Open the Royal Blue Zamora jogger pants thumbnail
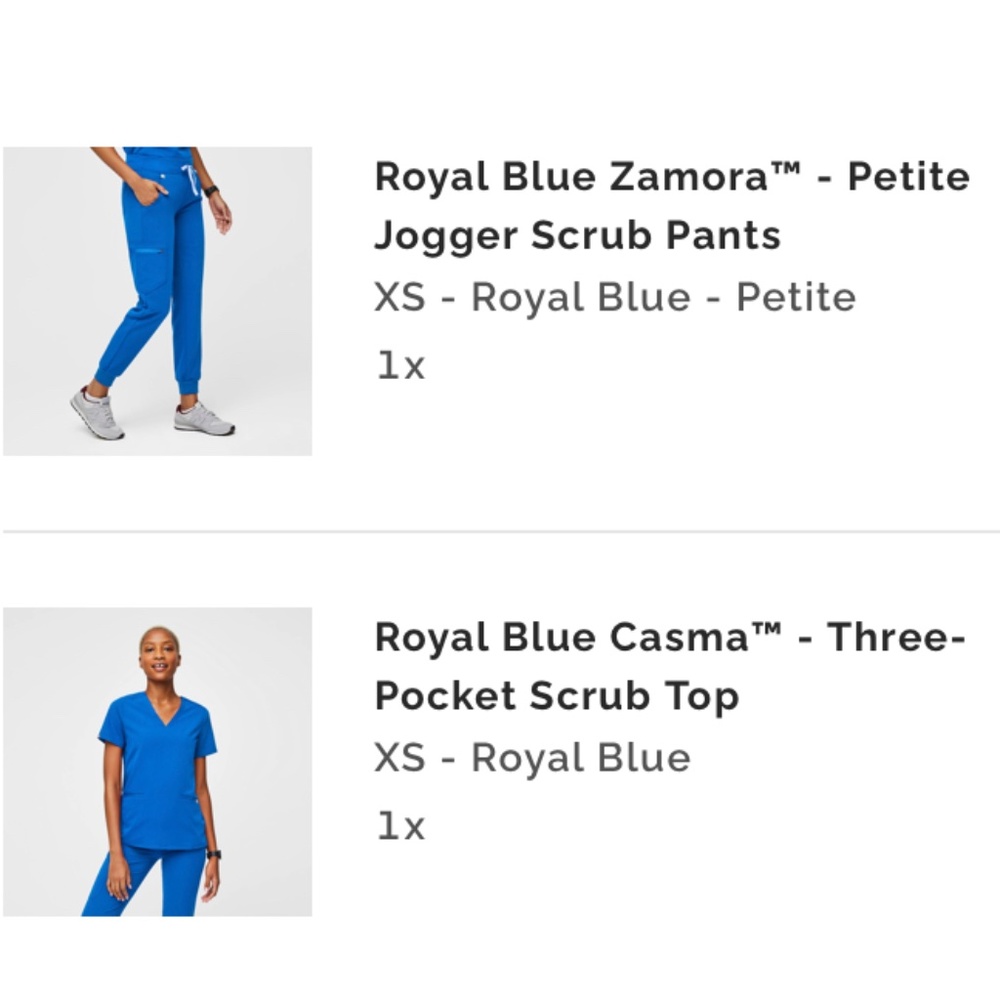The height and width of the screenshot is (1000, 1000). pyautogui.click(x=157, y=301)
